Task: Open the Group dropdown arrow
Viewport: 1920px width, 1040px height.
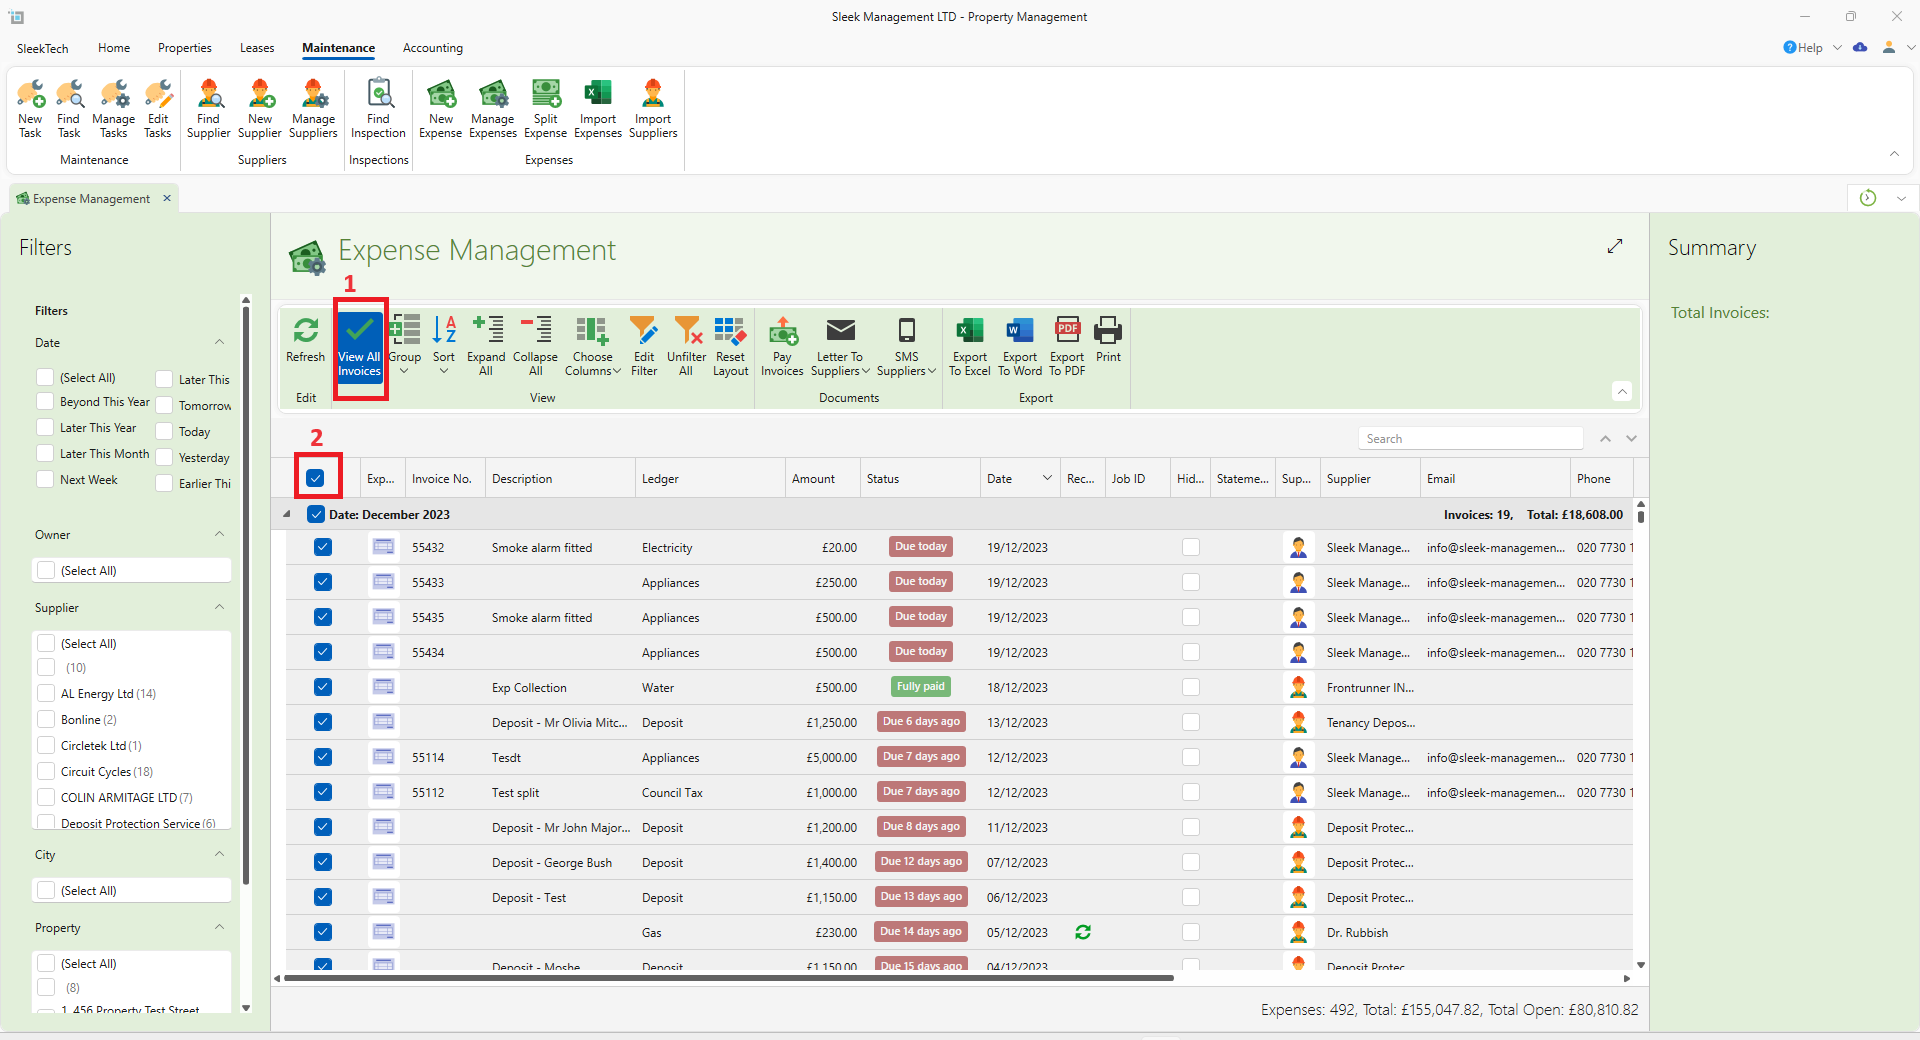Action: point(404,371)
